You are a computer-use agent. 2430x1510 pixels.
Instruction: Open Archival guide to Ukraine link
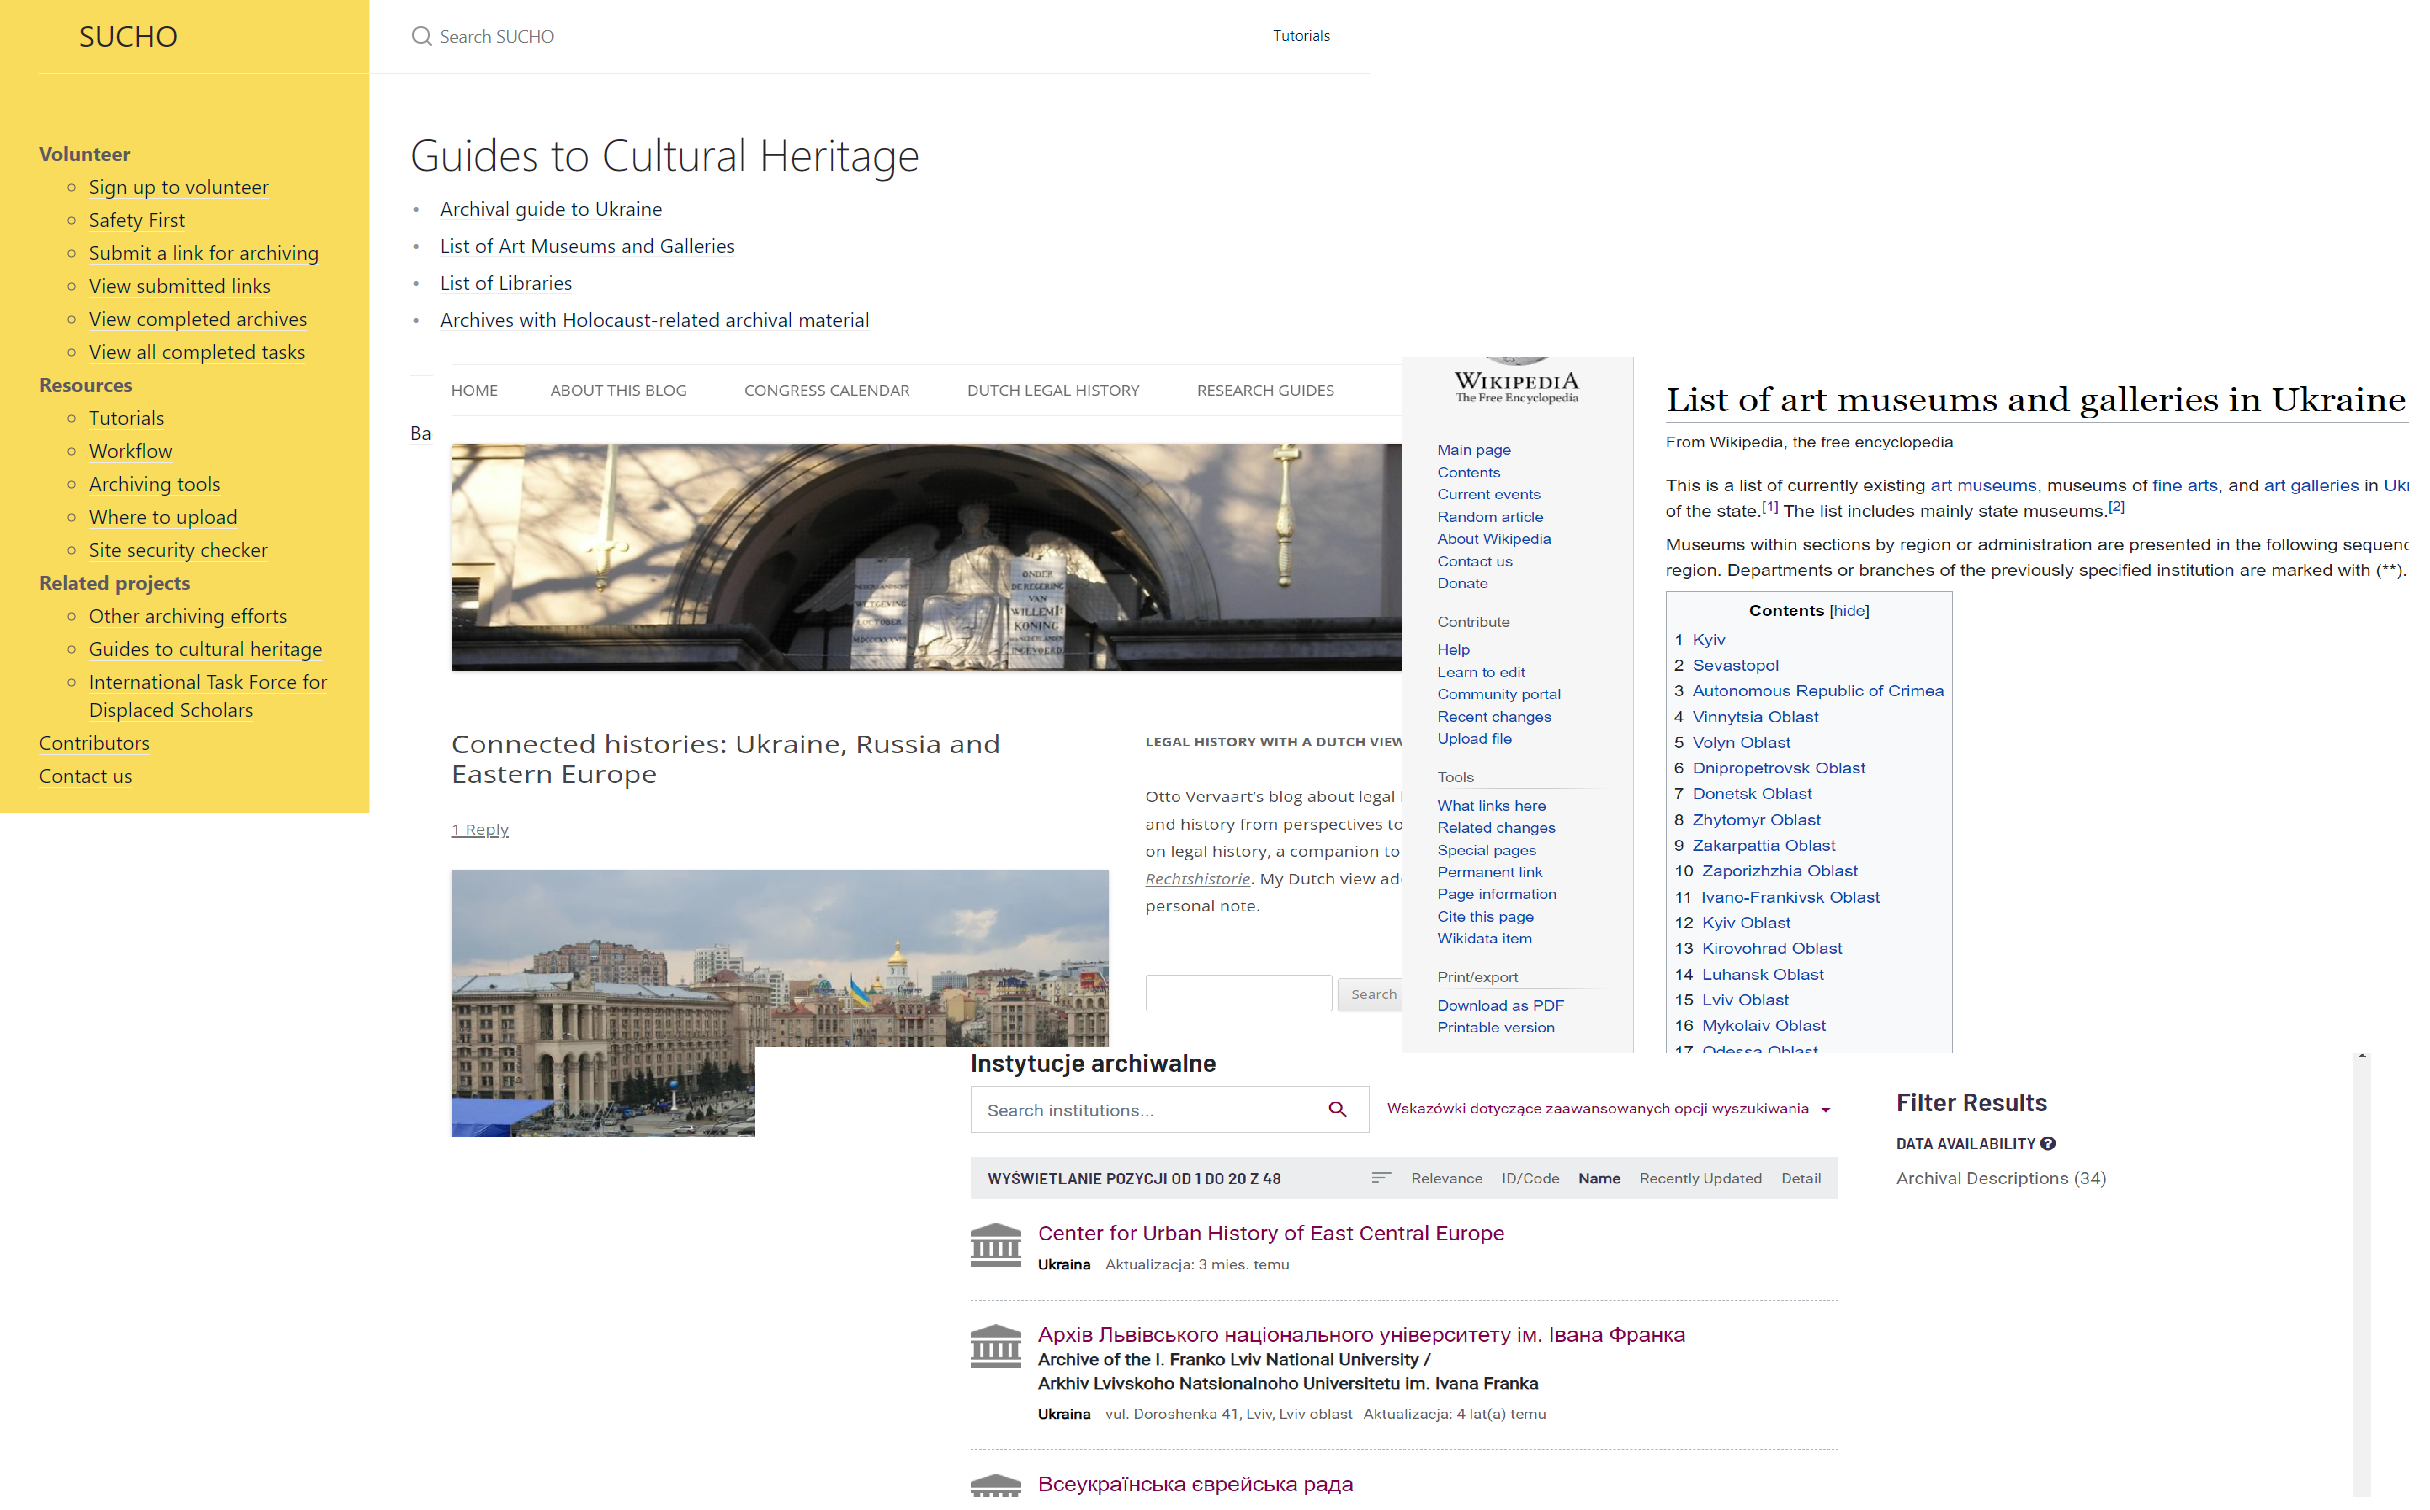click(551, 209)
